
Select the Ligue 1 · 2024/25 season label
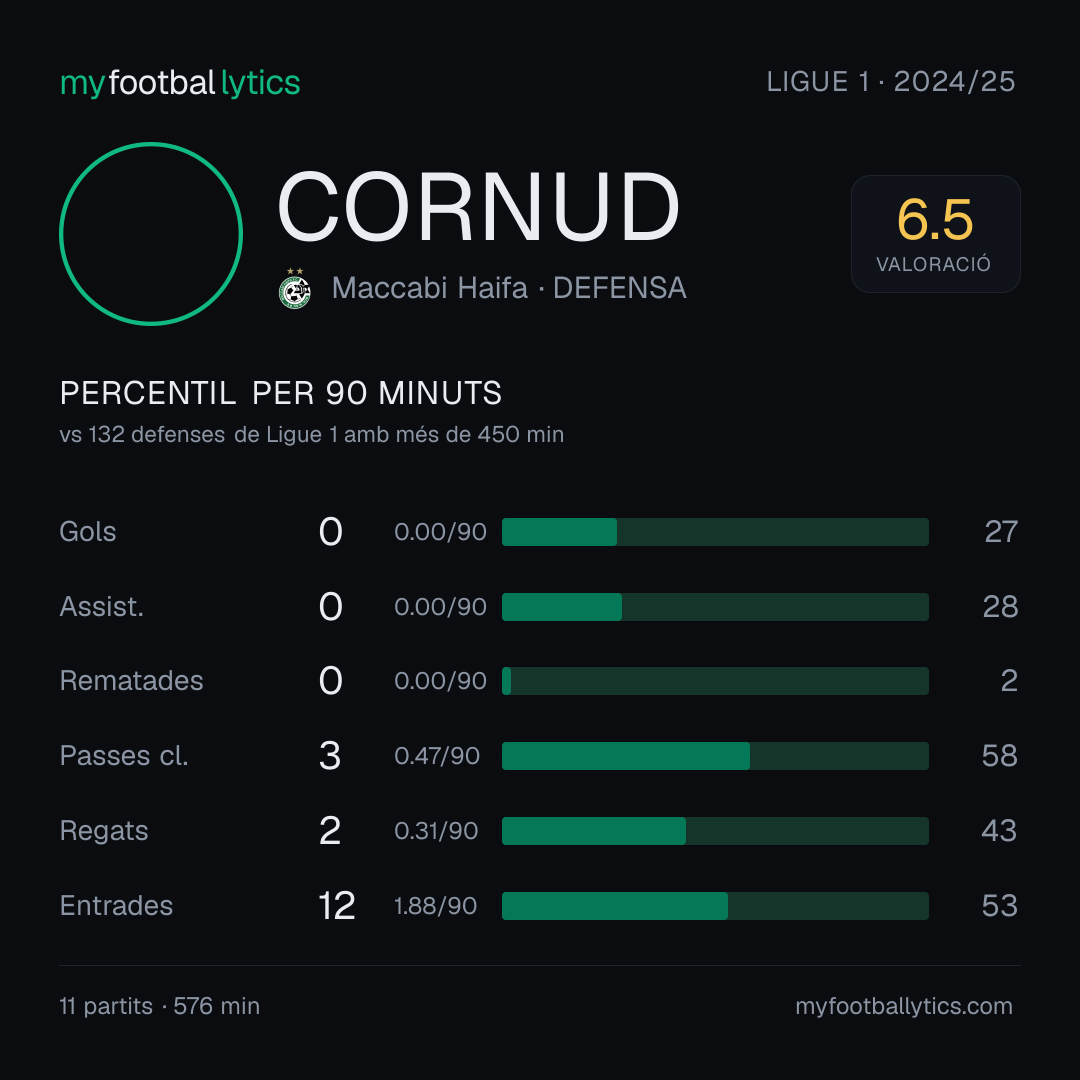coord(891,82)
